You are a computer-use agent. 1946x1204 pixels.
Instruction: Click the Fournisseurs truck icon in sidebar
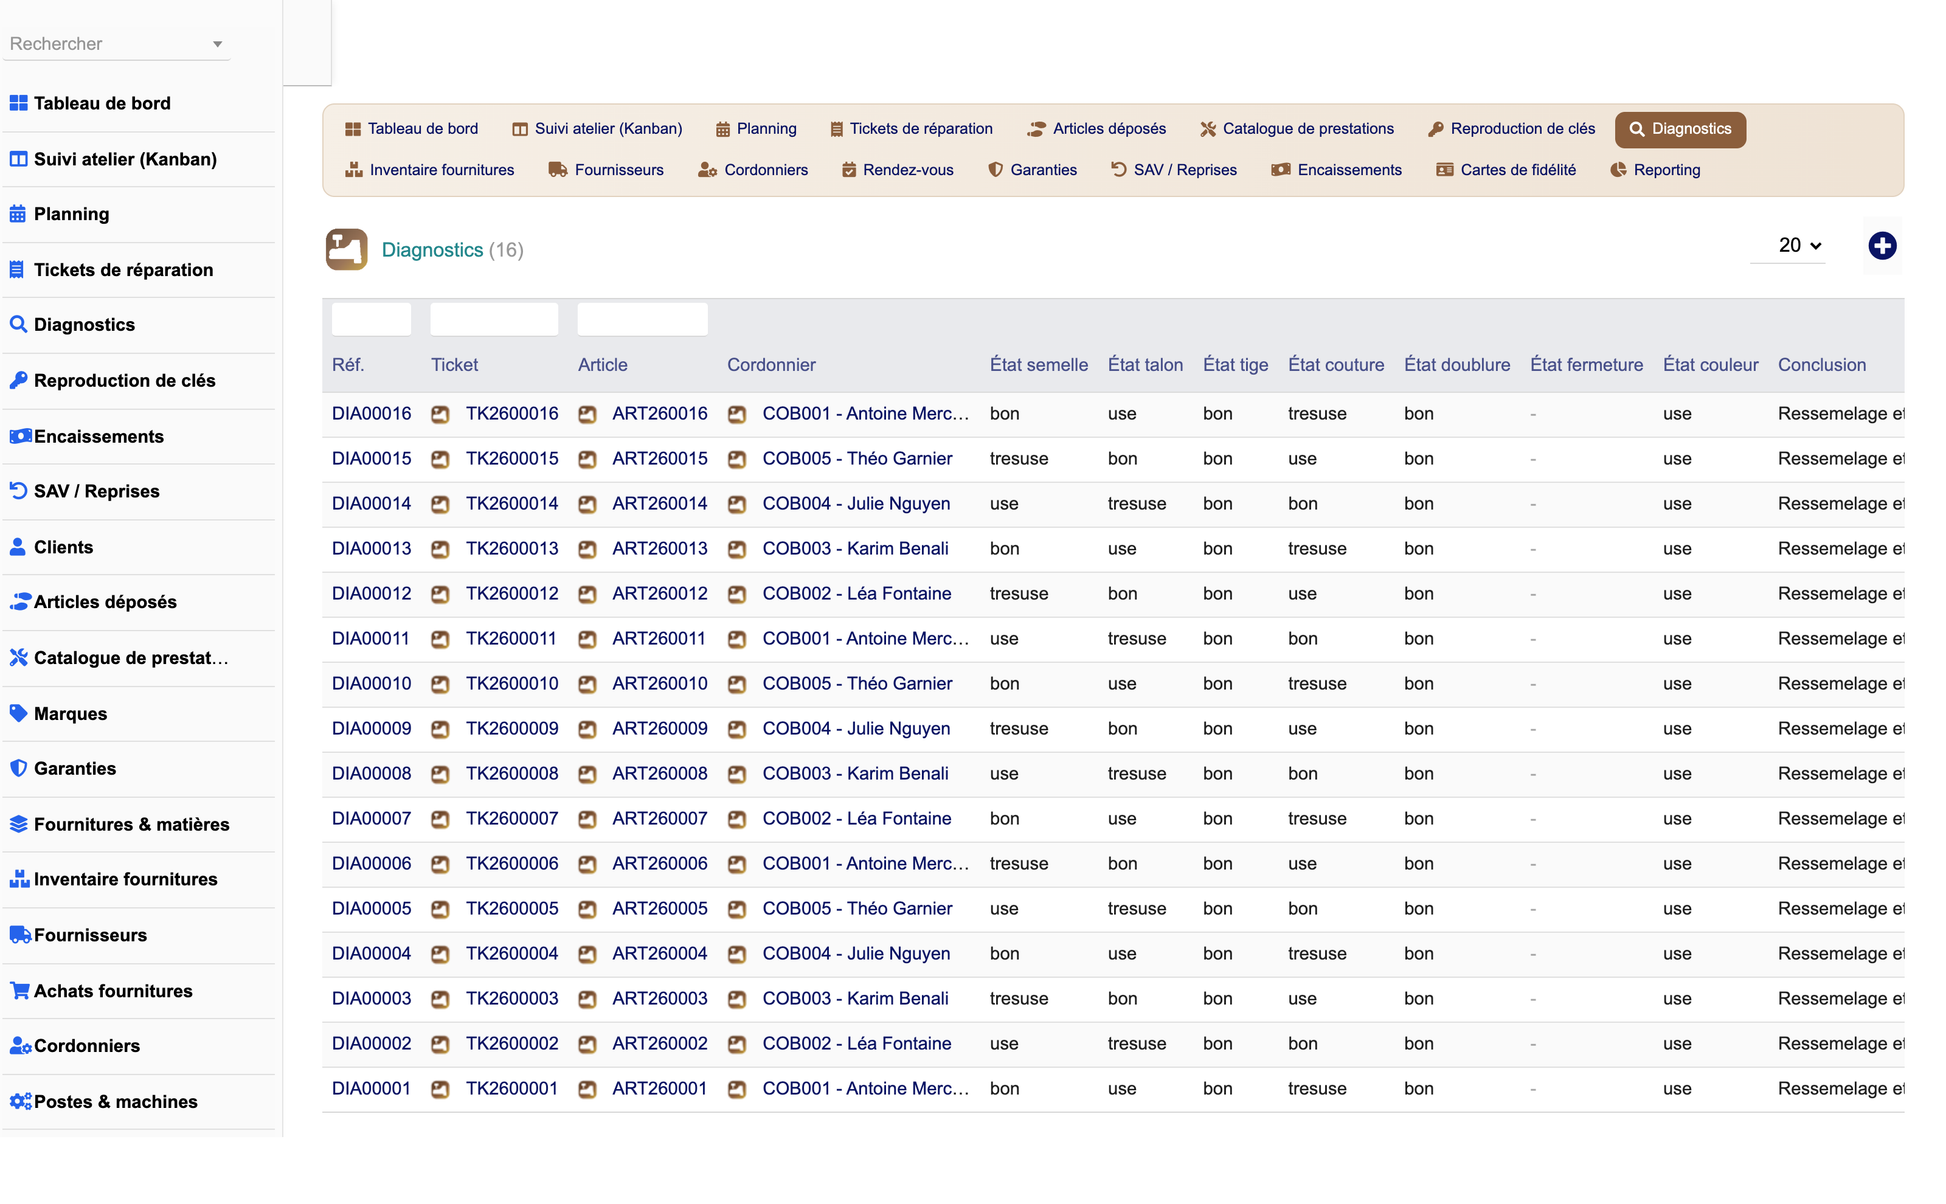(x=20, y=936)
